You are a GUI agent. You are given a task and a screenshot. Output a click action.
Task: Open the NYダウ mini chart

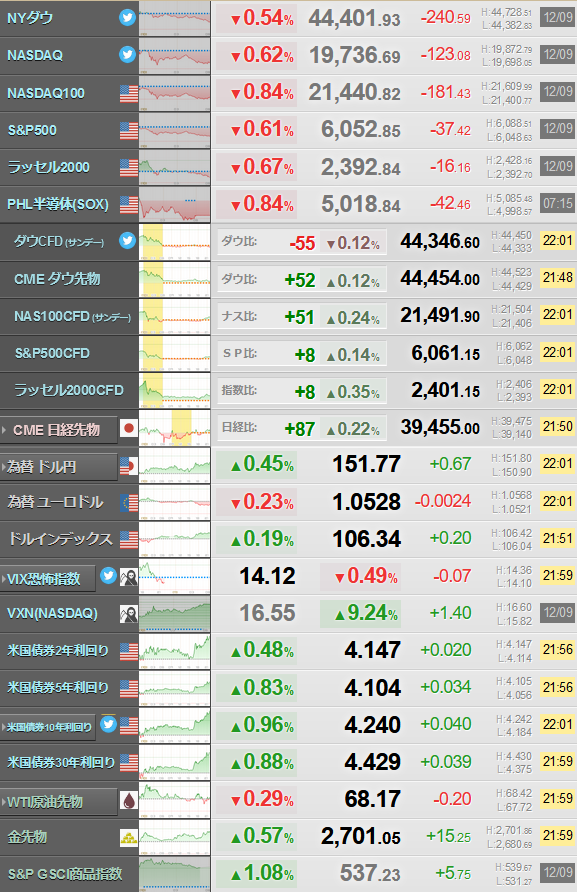point(174,18)
